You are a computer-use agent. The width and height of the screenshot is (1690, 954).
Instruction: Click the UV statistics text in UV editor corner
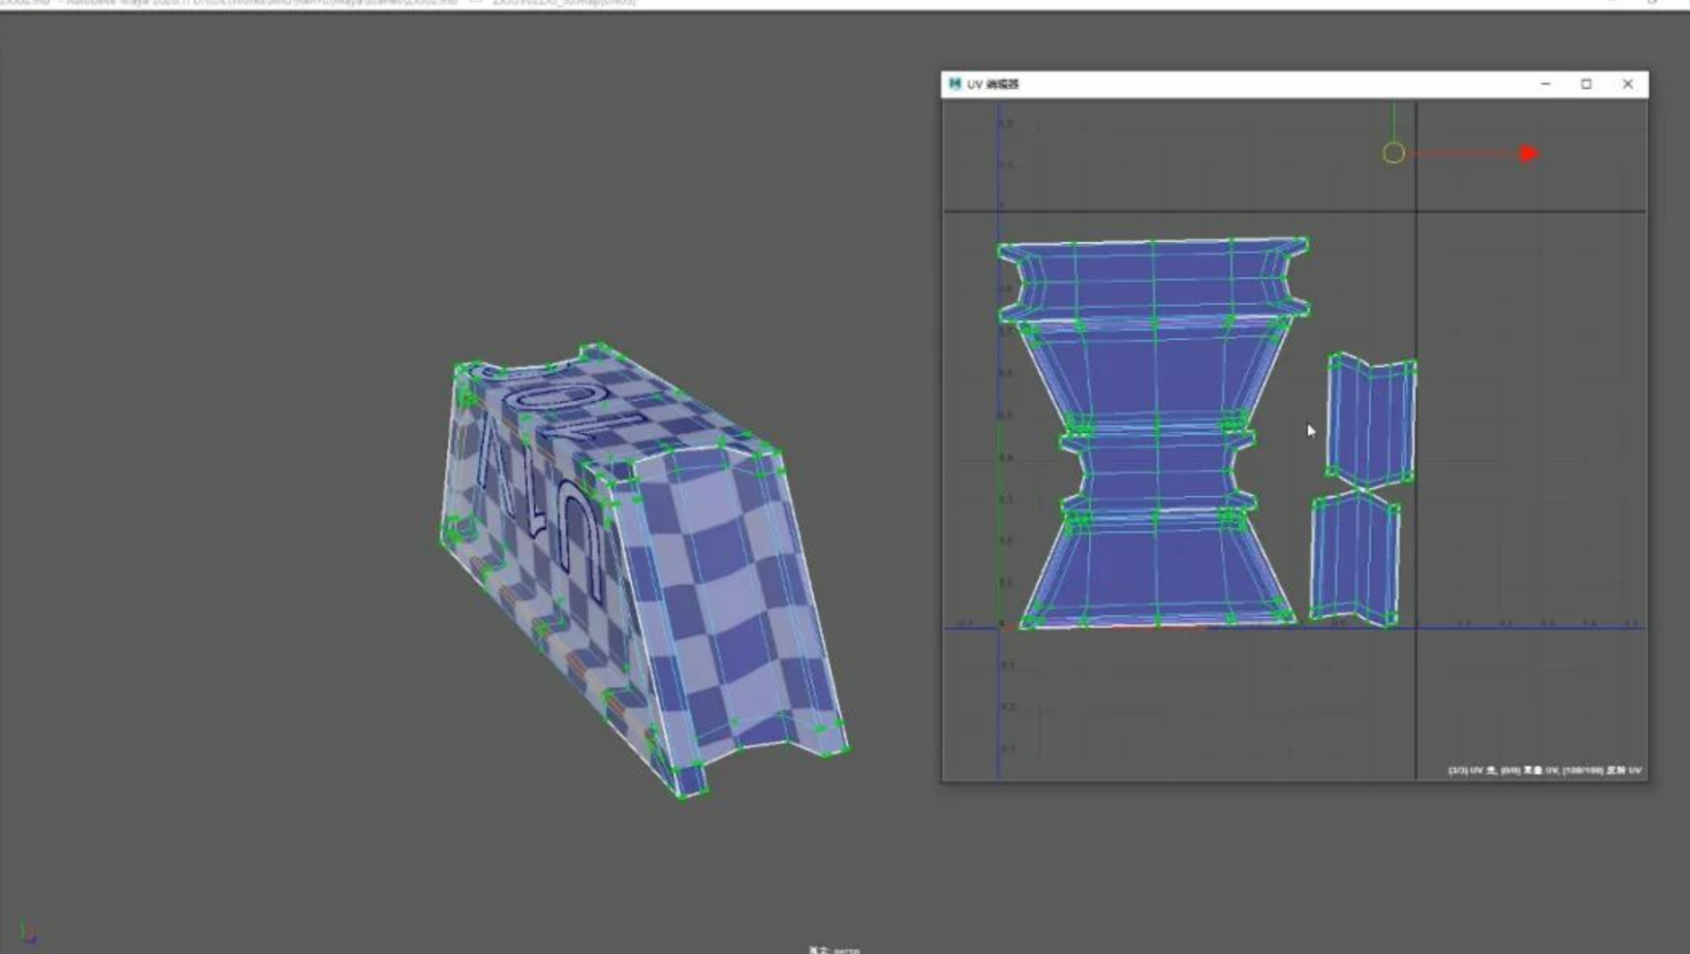tap(1544, 770)
